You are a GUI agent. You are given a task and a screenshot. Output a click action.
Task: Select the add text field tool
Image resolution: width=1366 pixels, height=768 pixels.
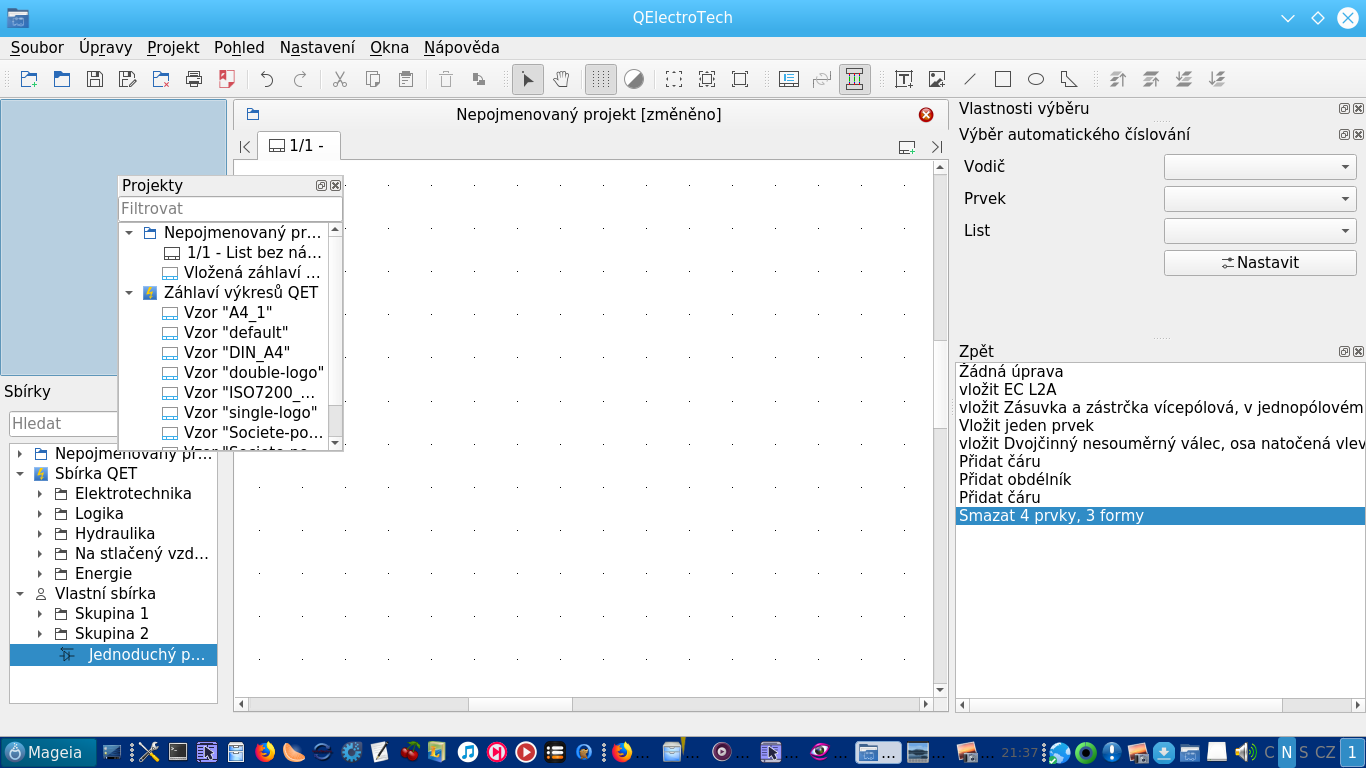pos(903,79)
